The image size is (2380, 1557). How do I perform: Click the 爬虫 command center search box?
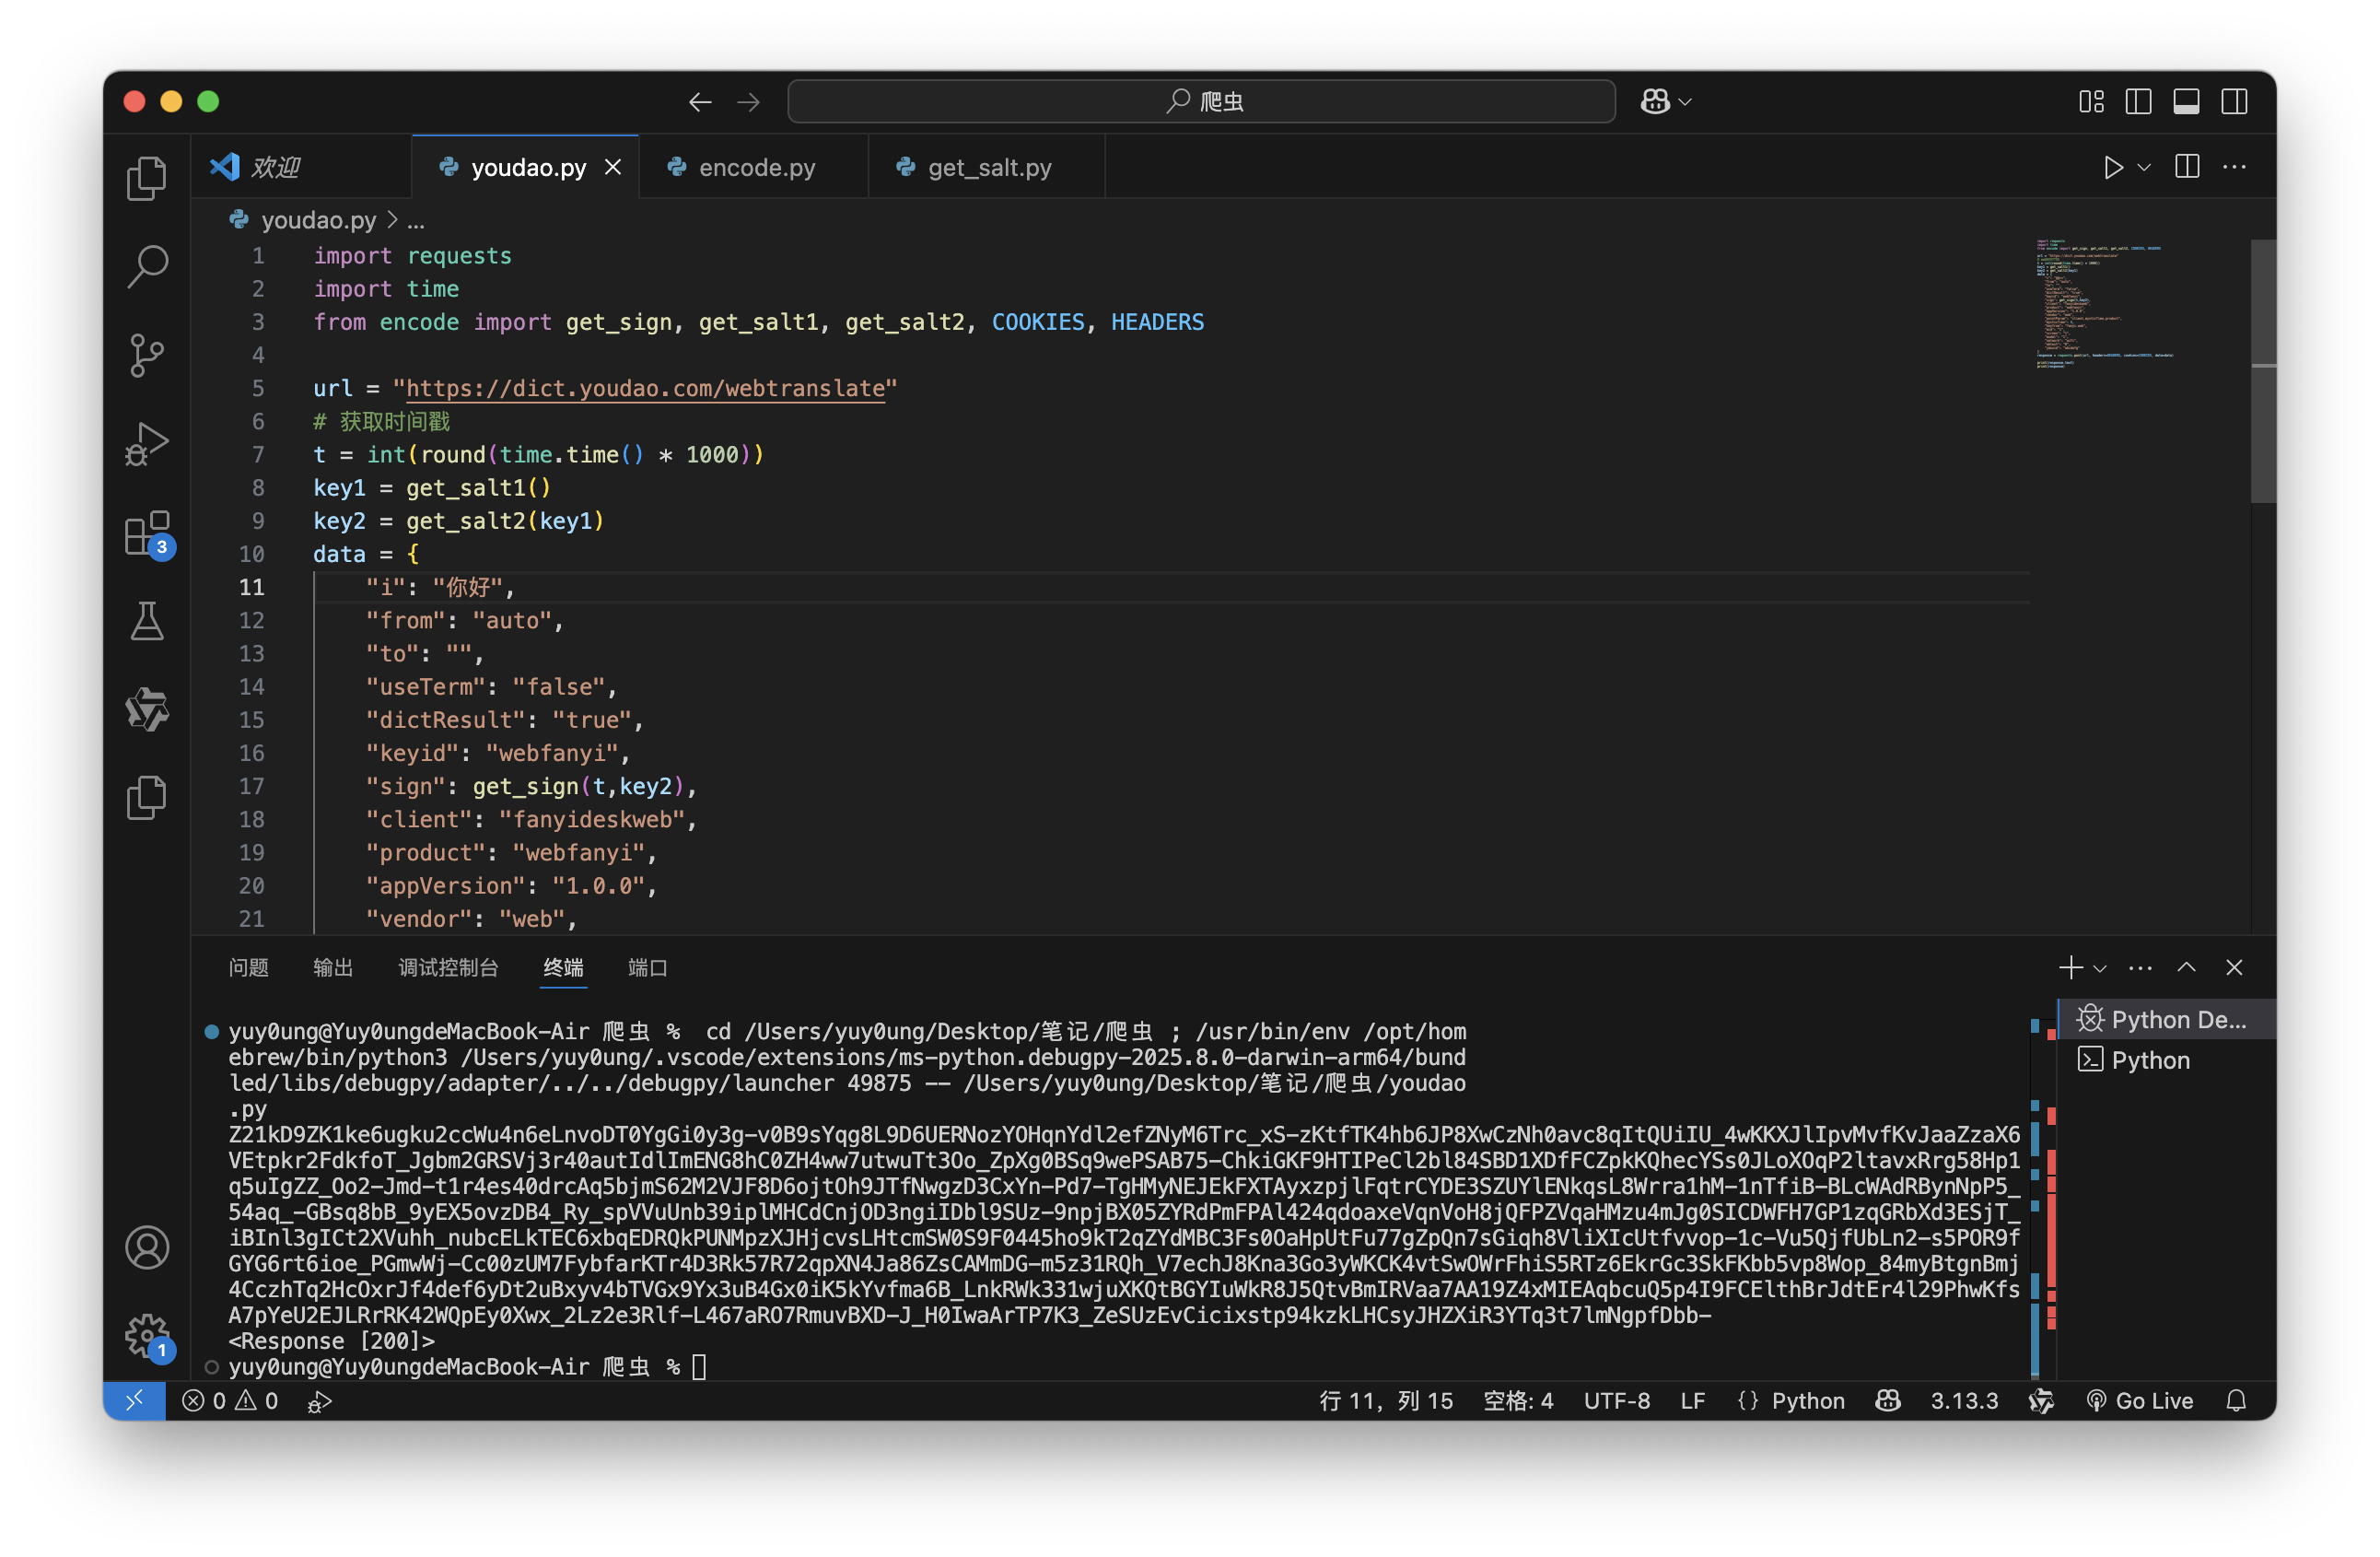click(x=1200, y=101)
